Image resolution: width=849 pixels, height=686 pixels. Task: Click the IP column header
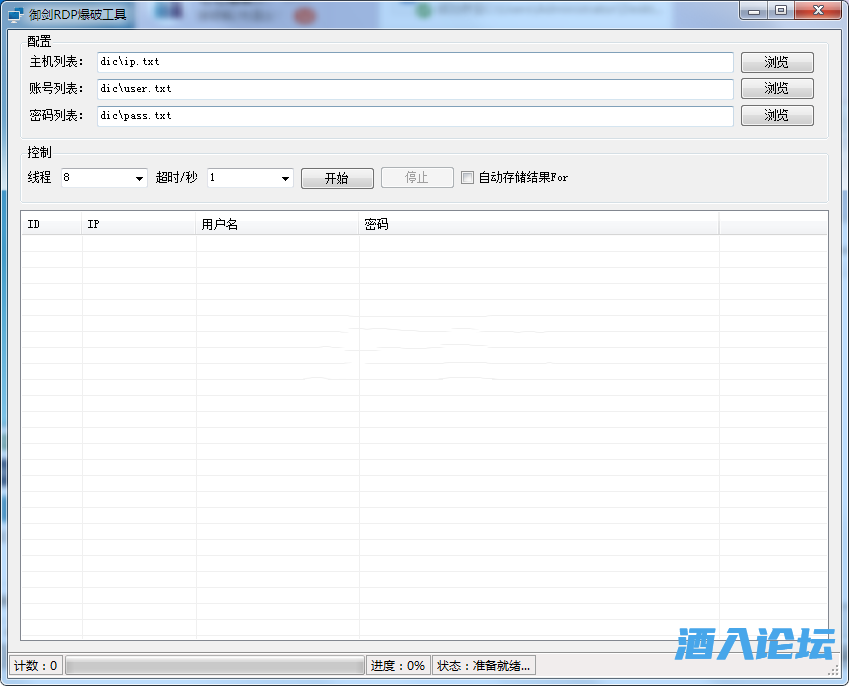tap(139, 224)
